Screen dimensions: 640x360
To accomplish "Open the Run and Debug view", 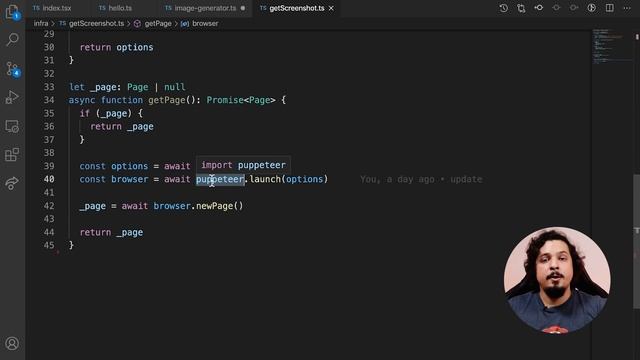I will pos(12,97).
